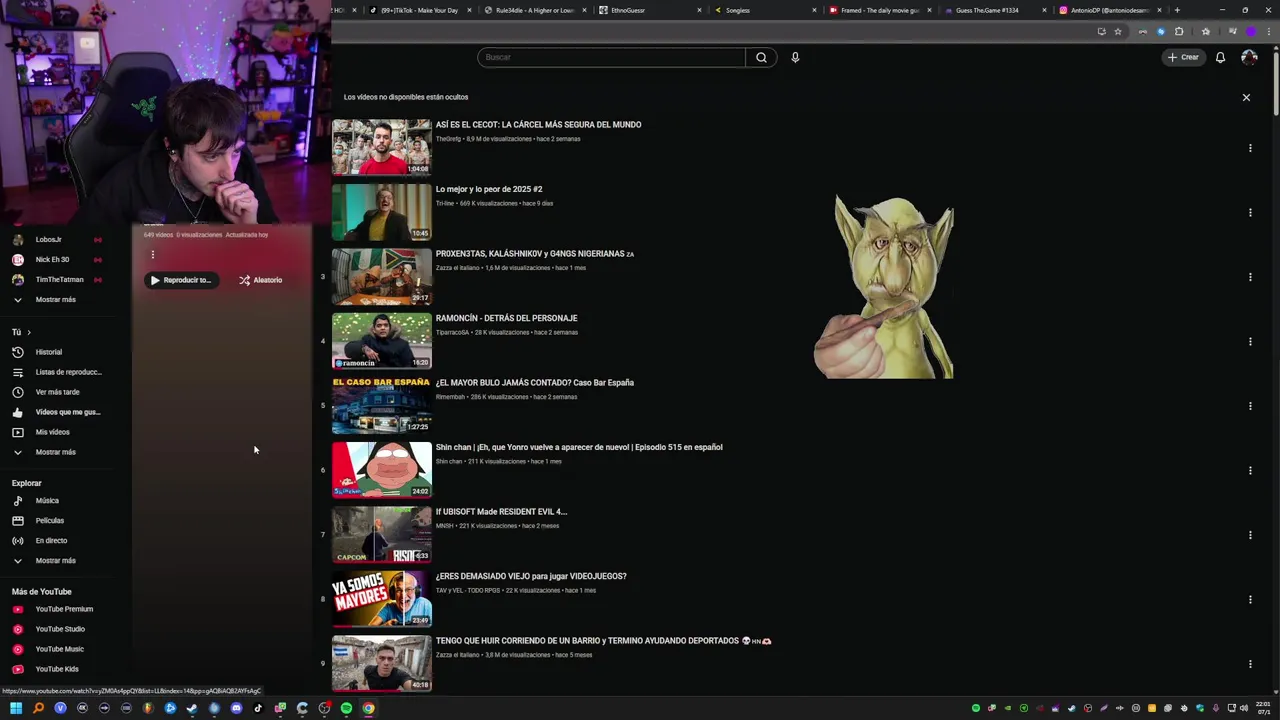Play CECOT cárcel video thumbnail
Screen dimensions: 1280x720
(382, 147)
